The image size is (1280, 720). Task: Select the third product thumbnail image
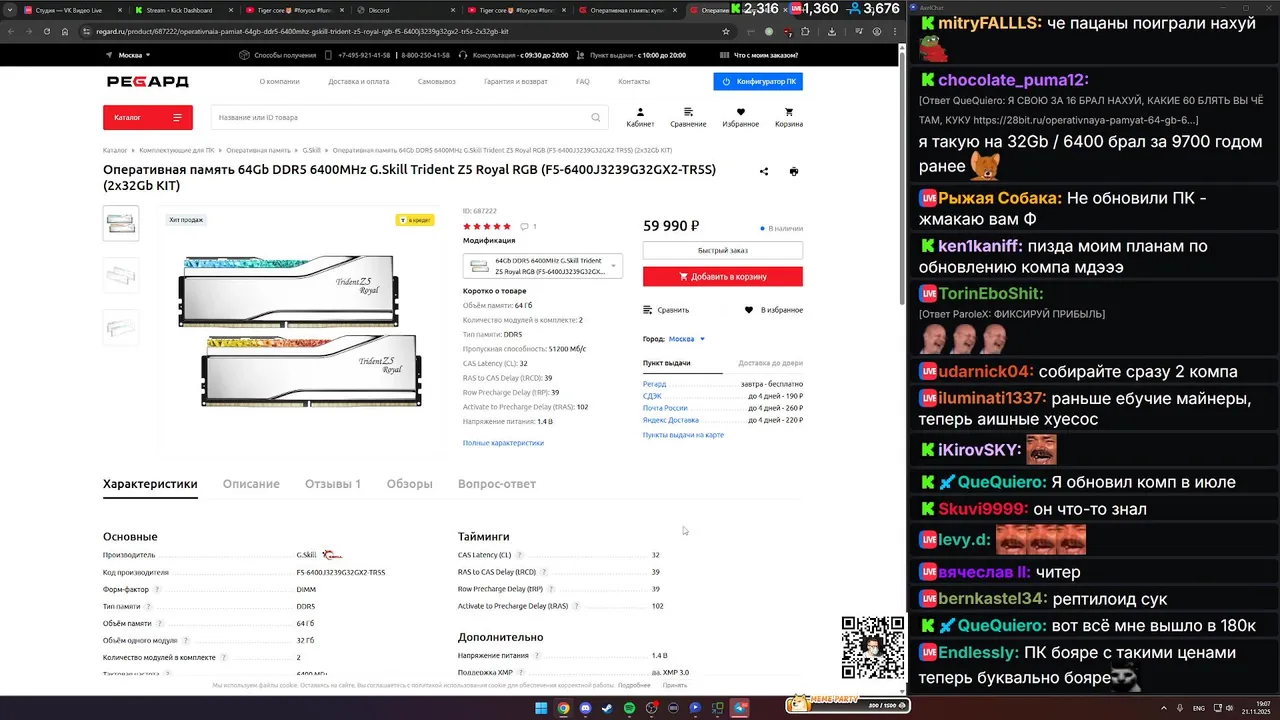coord(121,327)
